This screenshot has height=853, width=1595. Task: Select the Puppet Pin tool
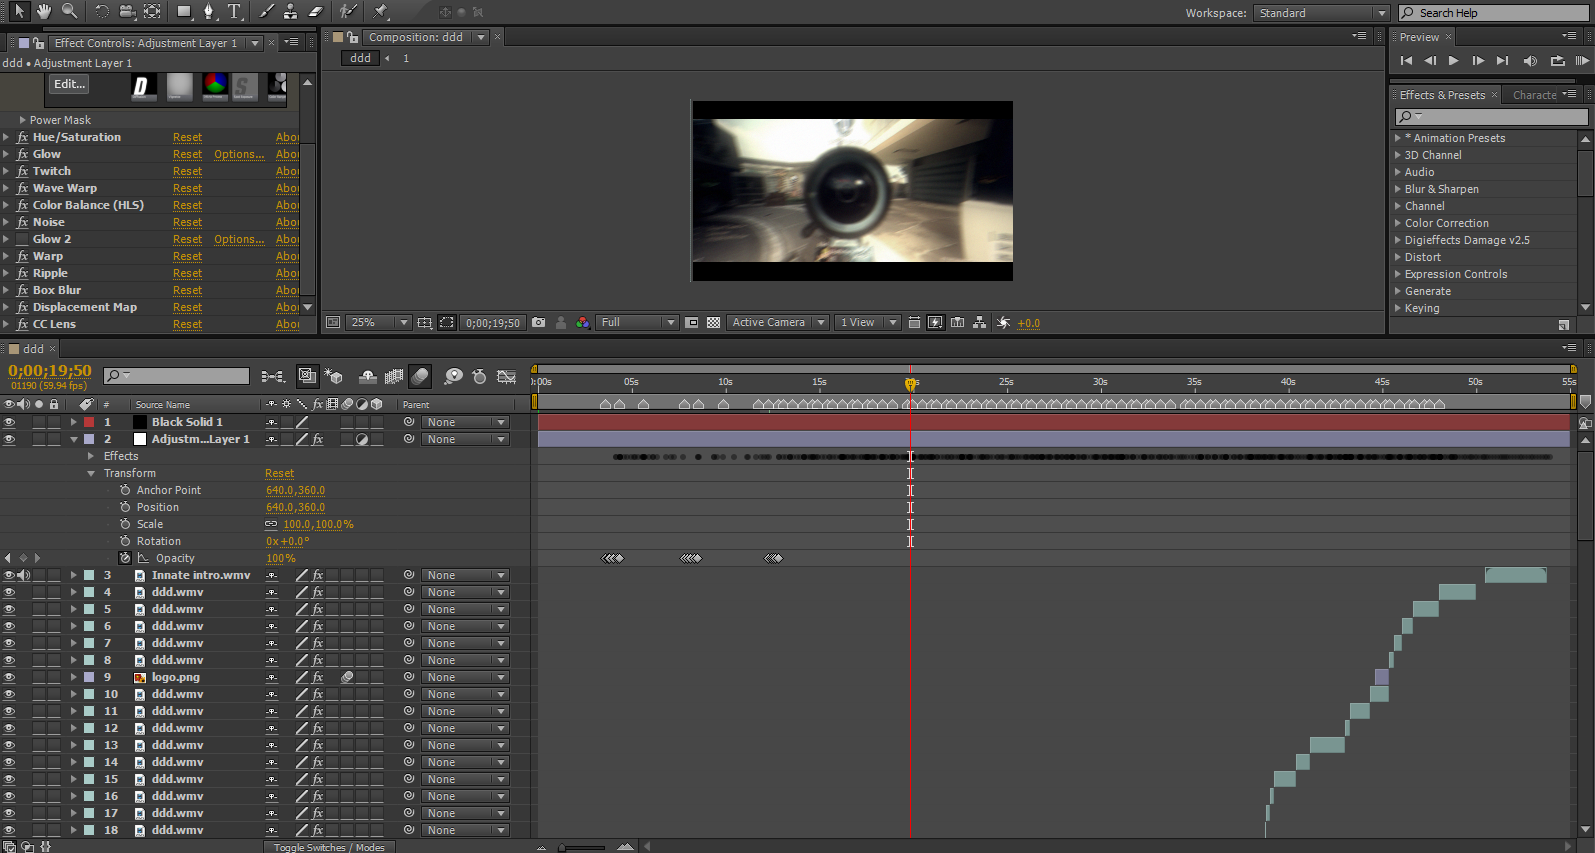(380, 12)
